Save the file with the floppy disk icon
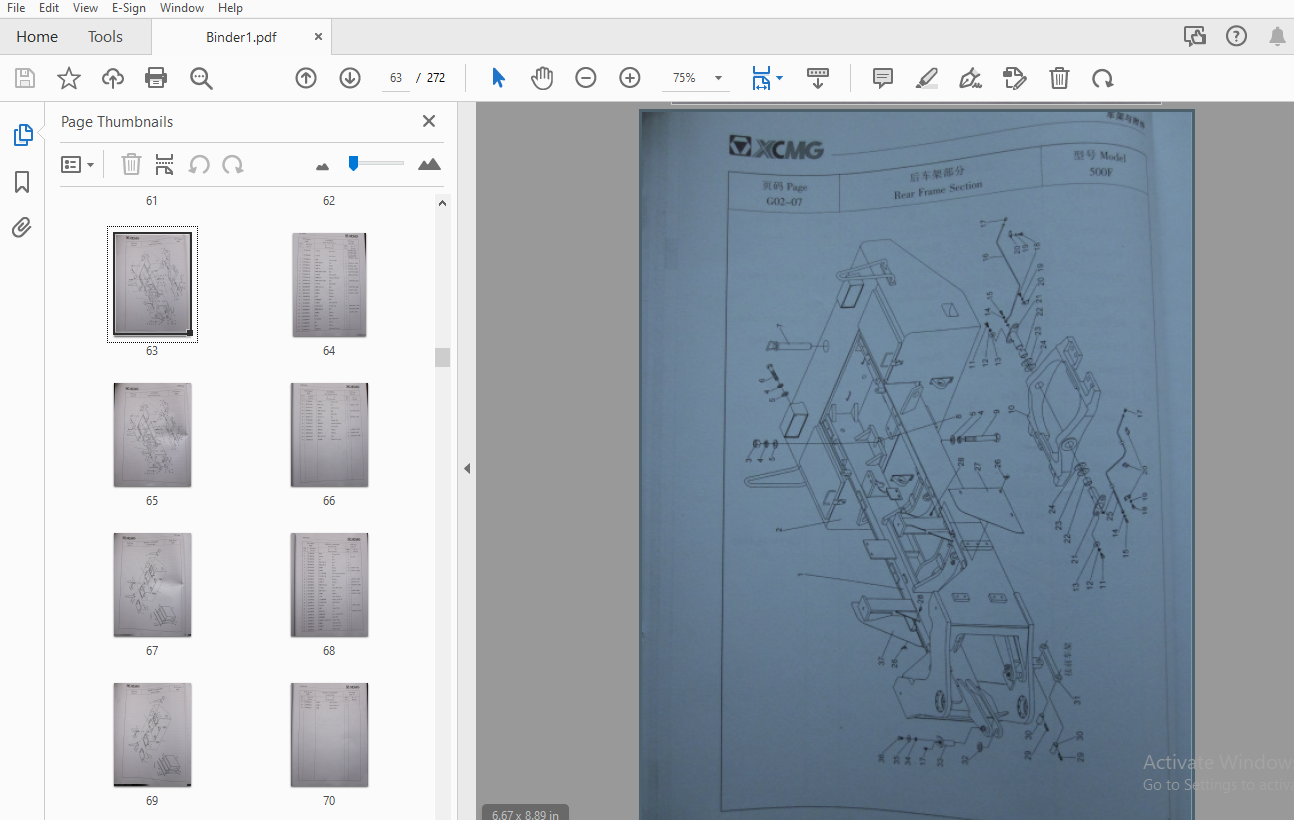This screenshot has width=1294, height=820. pyautogui.click(x=25, y=78)
